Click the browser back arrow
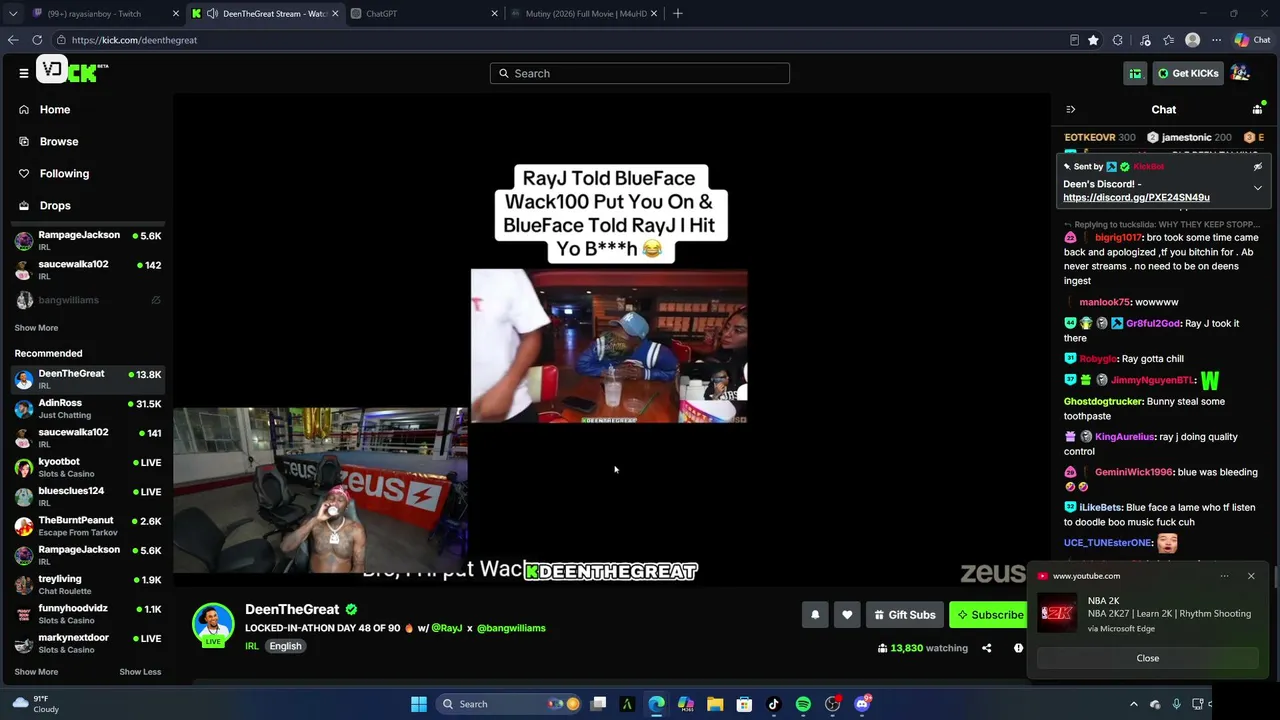Viewport: 1280px width, 720px height. coord(13,40)
